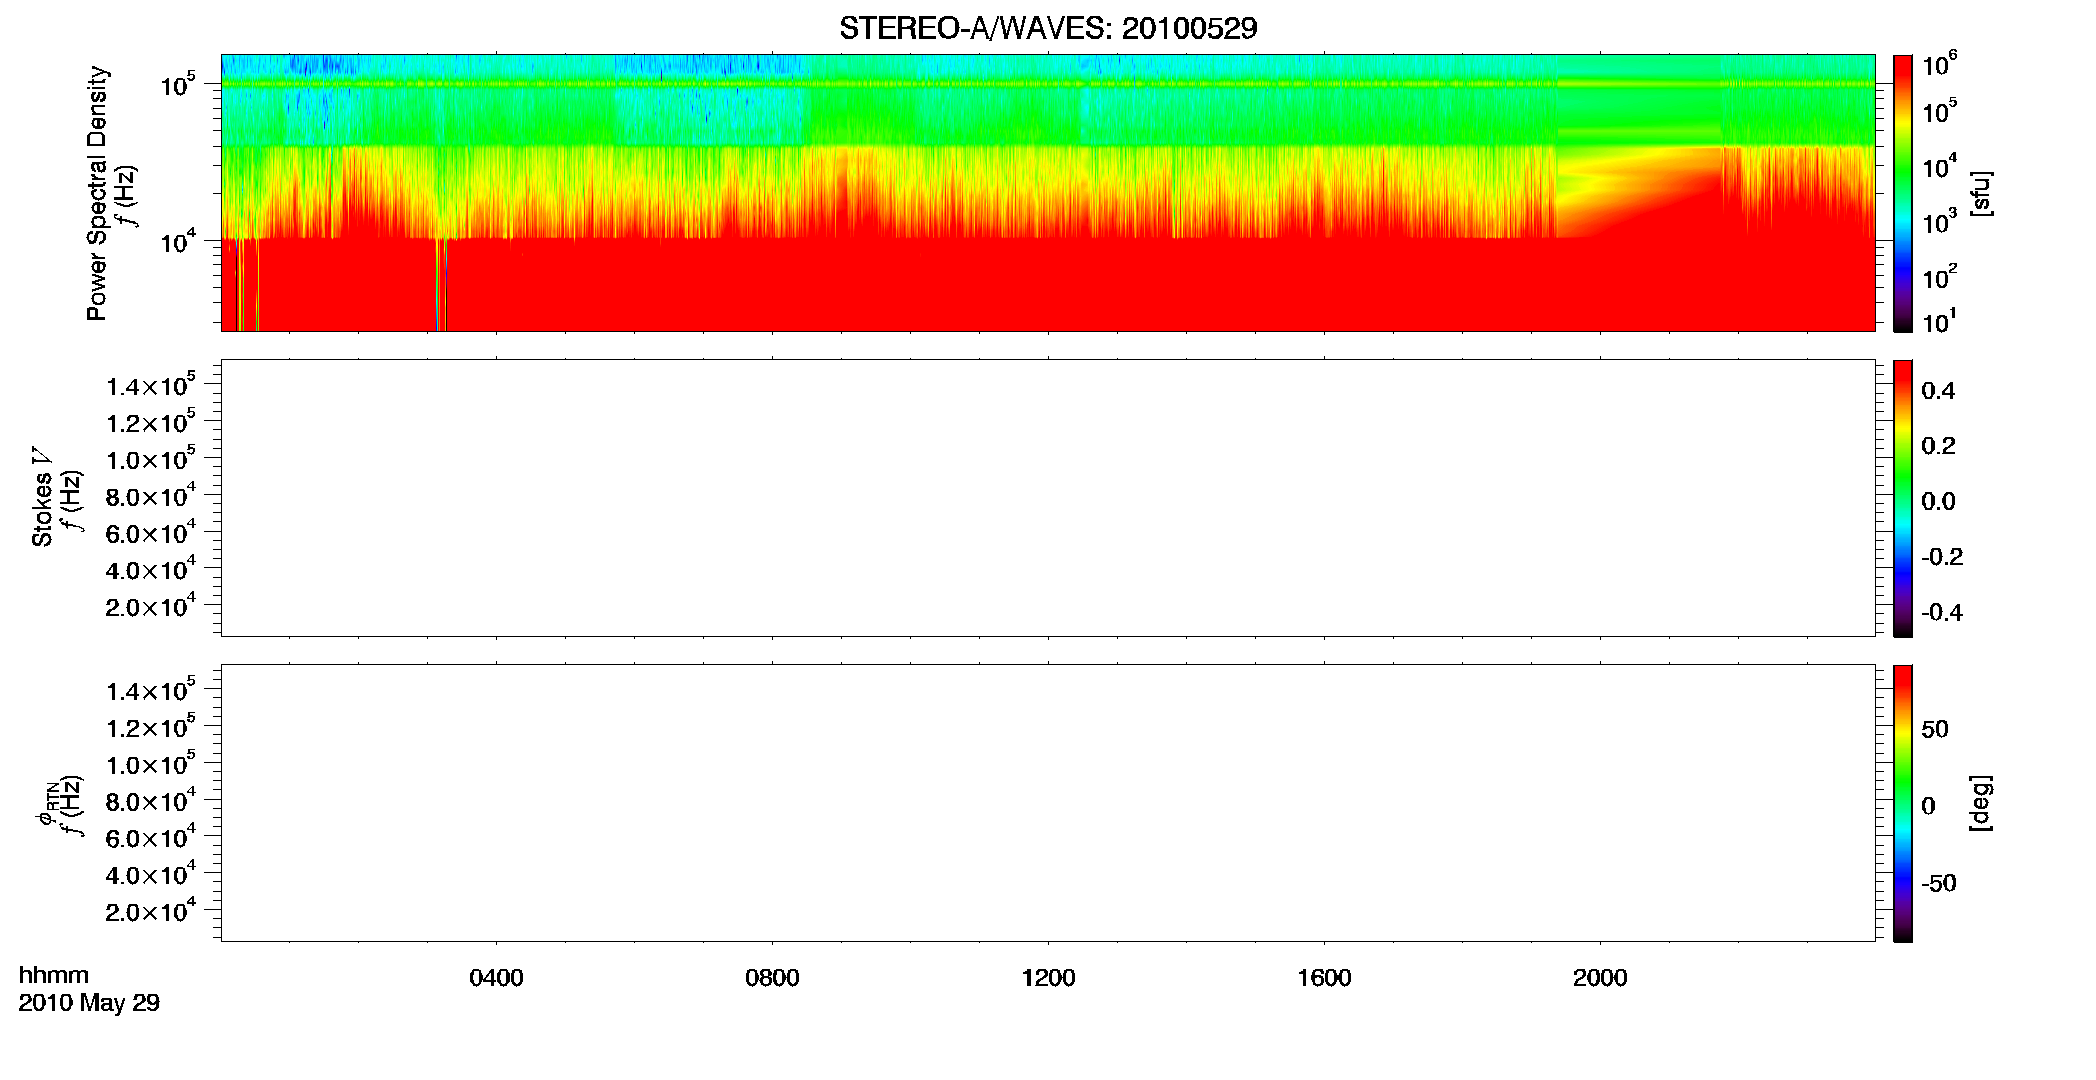Click the 2.0×10^4 tick in phi RTN panel

151,910
